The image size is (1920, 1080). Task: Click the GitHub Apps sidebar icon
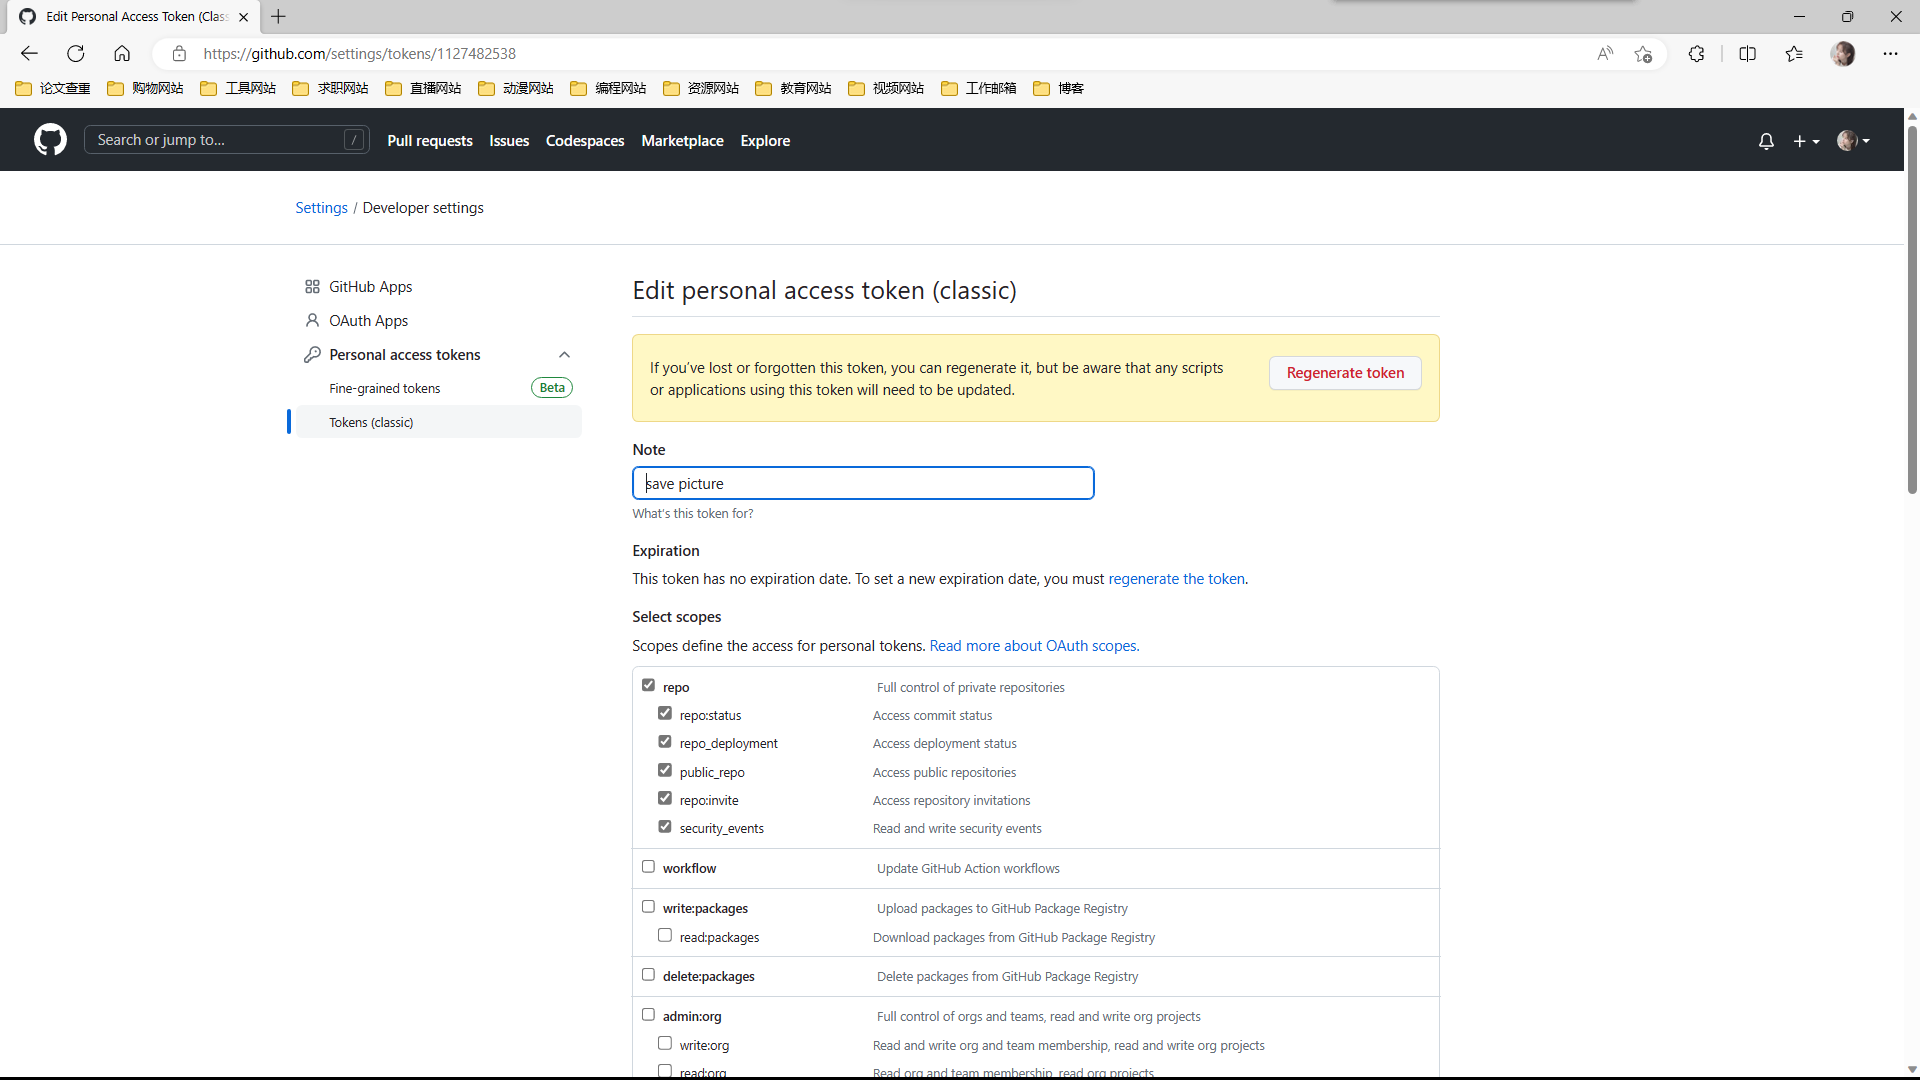coord(312,287)
